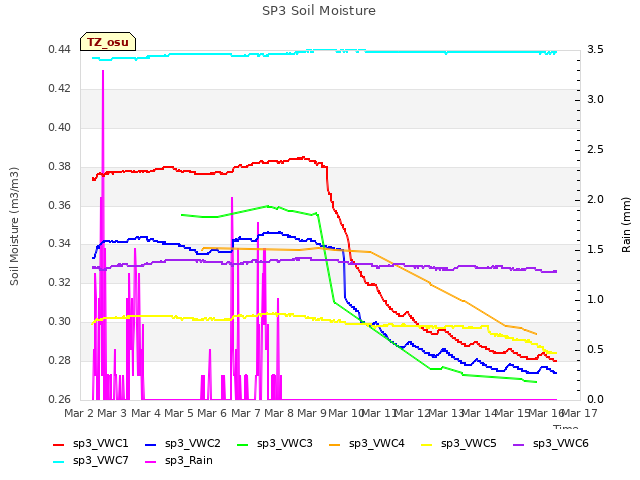Click the 3.5 rain axis value
Image resolution: width=640 pixels, height=480 pixels.
(595, 49)
